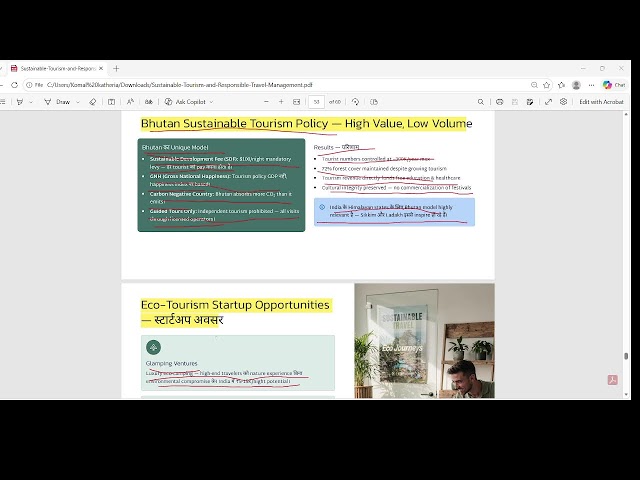Click the Glamping Ventures round icon
The image size is (640, 480).
pyautogui.click(x=153, y=347)
